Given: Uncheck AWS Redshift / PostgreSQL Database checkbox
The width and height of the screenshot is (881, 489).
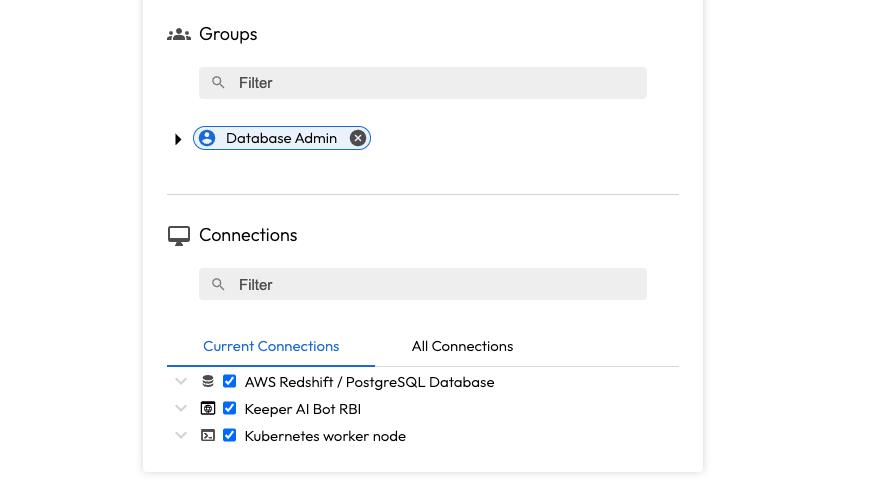Looking at the screenshot, I should click(230, 382).
